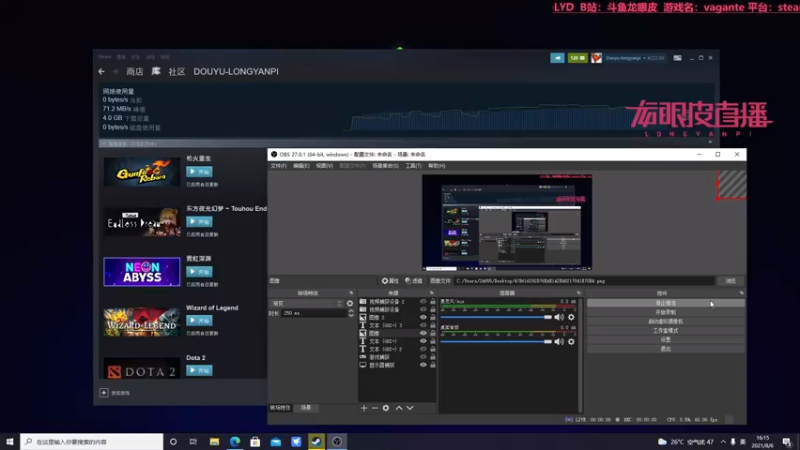Add a game with Steam plus icon

(104, 392)
